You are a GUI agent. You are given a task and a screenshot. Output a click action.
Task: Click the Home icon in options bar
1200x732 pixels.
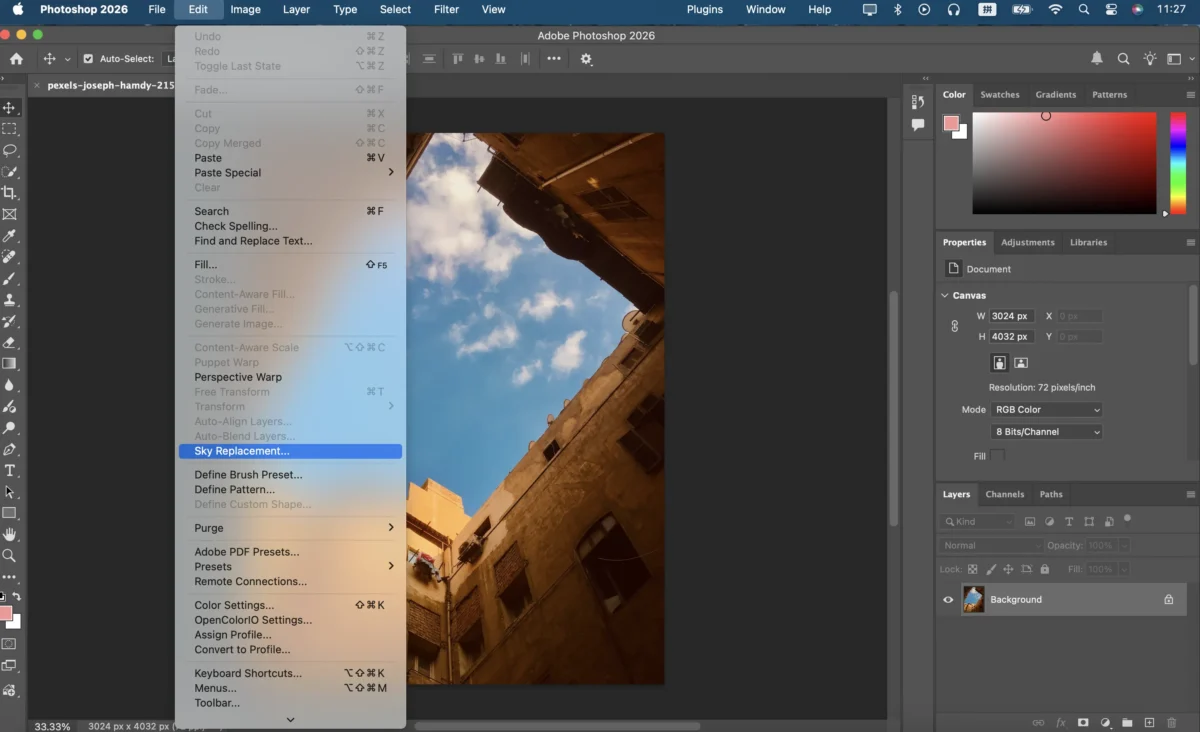click(x=16, y=59)
